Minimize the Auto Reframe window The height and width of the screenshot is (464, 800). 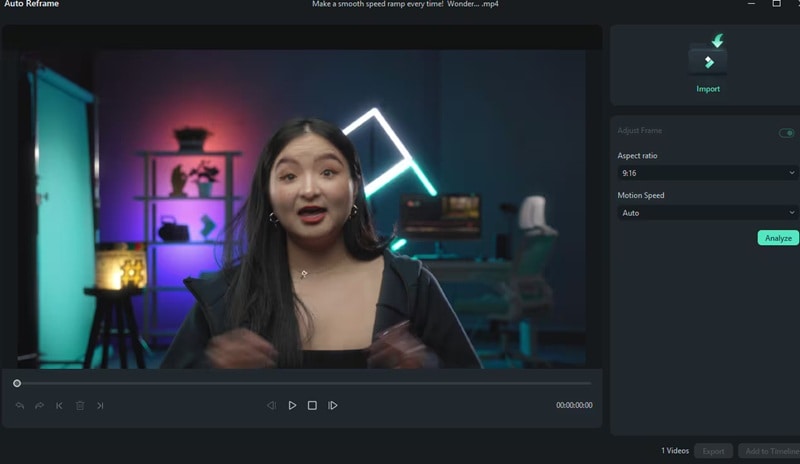pyautogui.click(x=751, y=4)
